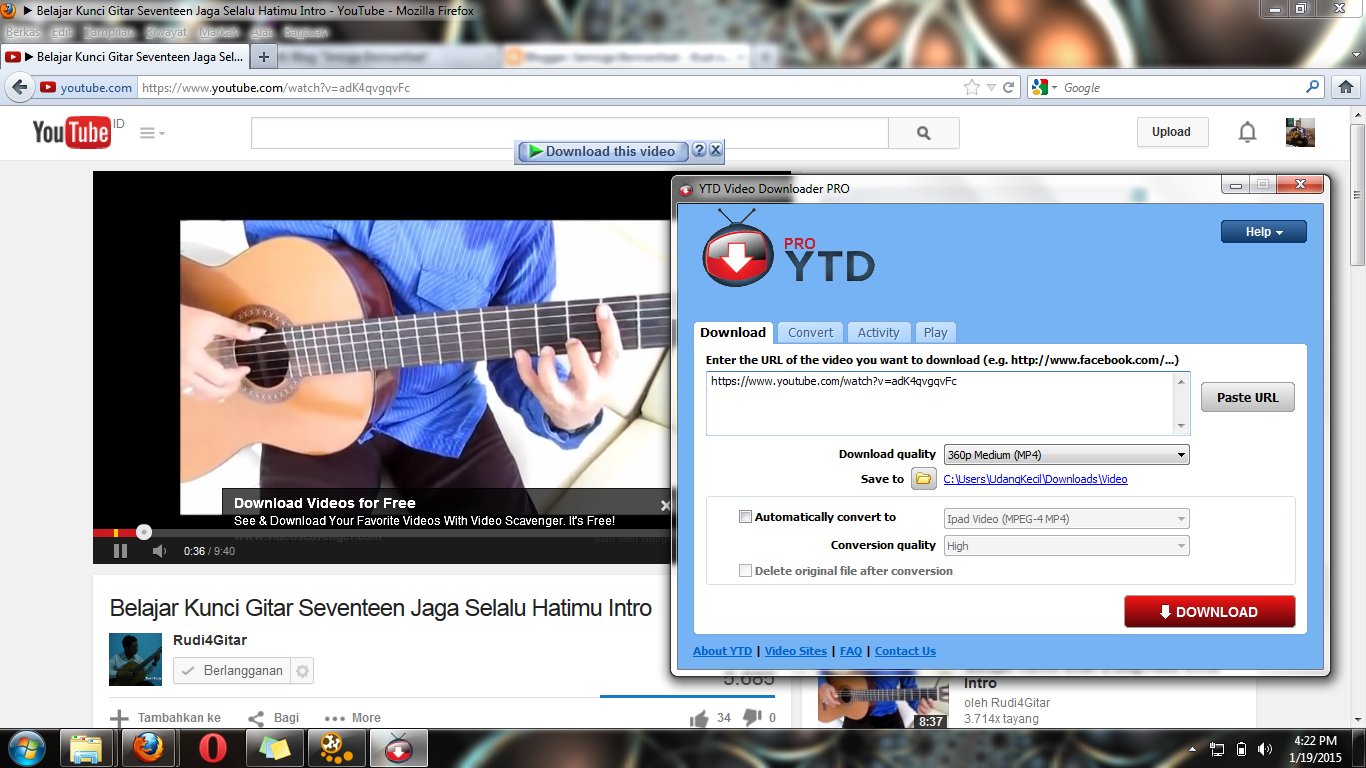Select the Download tab in YTD
1366x768 pixels.
point(733,332)
